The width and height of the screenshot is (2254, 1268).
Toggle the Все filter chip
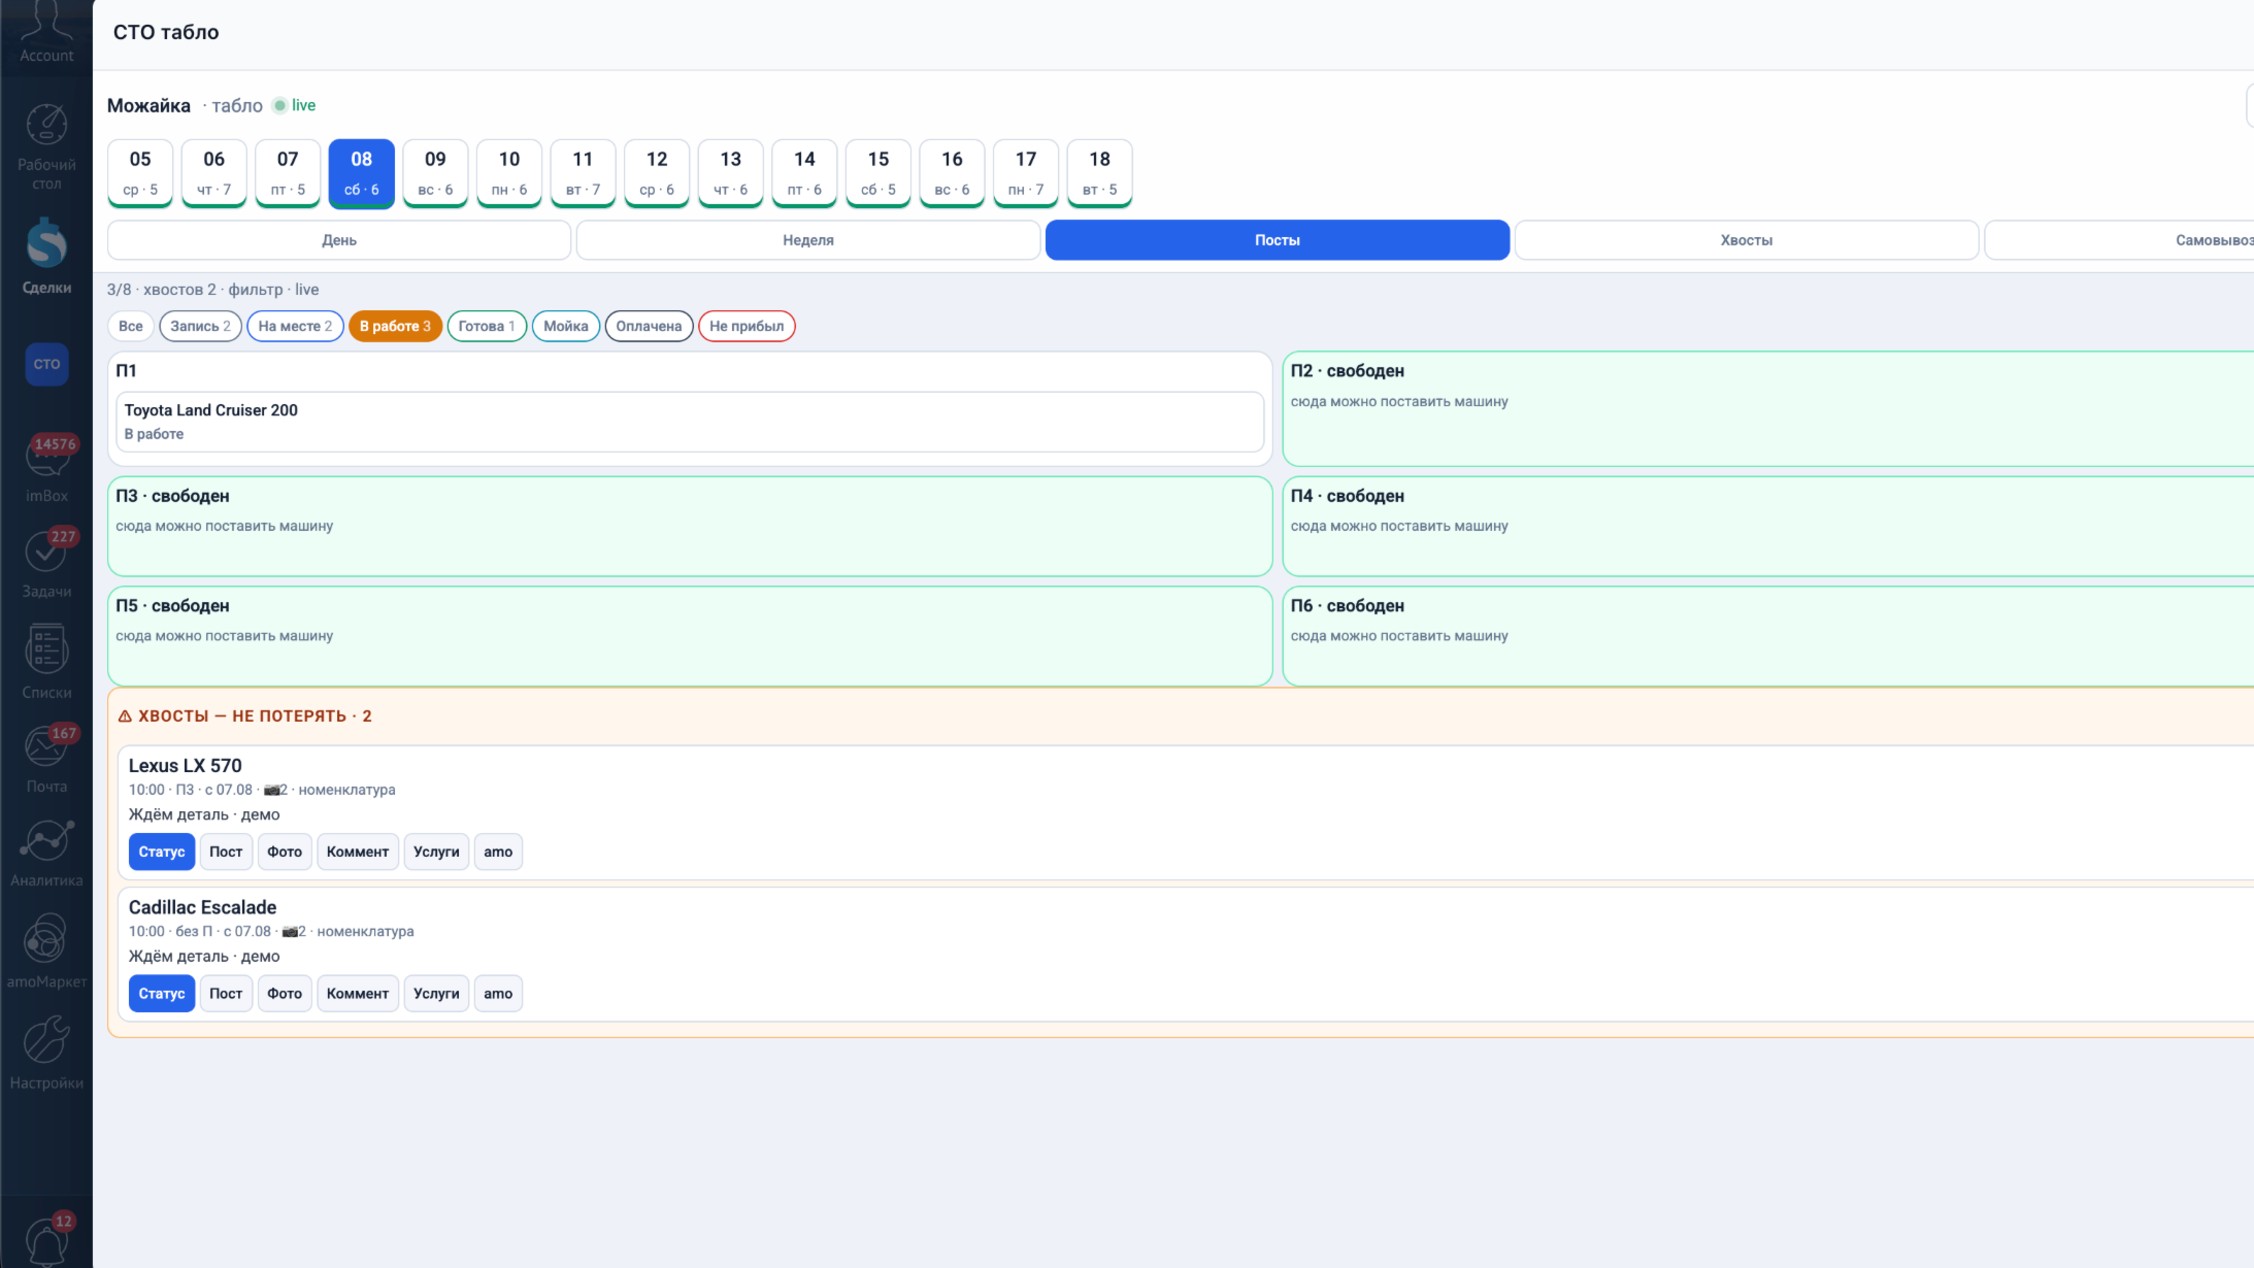130,326
